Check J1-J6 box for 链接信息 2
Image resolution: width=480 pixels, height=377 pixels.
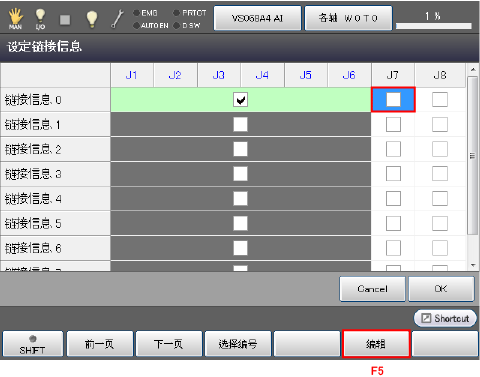pyautogui.click(x=240, y=149)
